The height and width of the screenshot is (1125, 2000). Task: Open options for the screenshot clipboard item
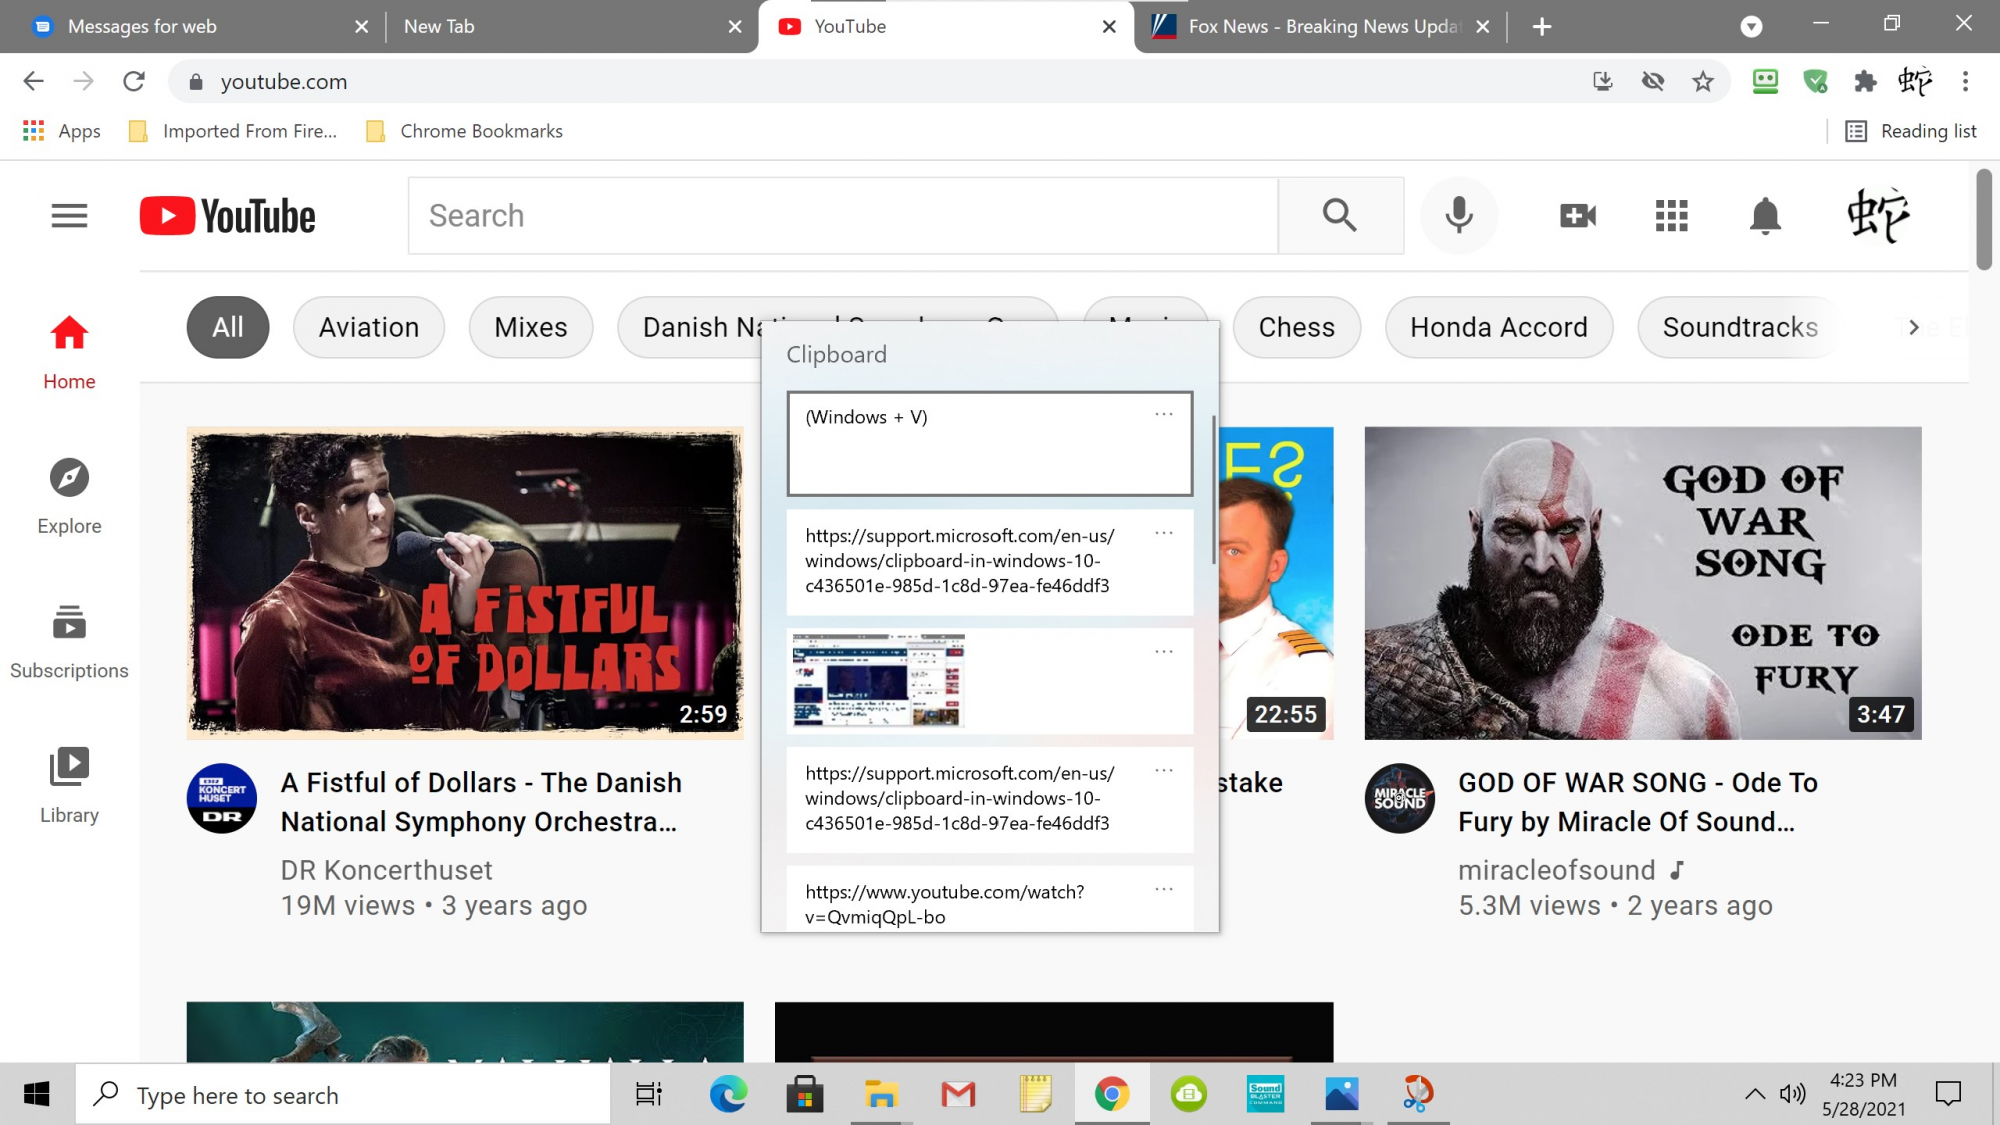1164,652
